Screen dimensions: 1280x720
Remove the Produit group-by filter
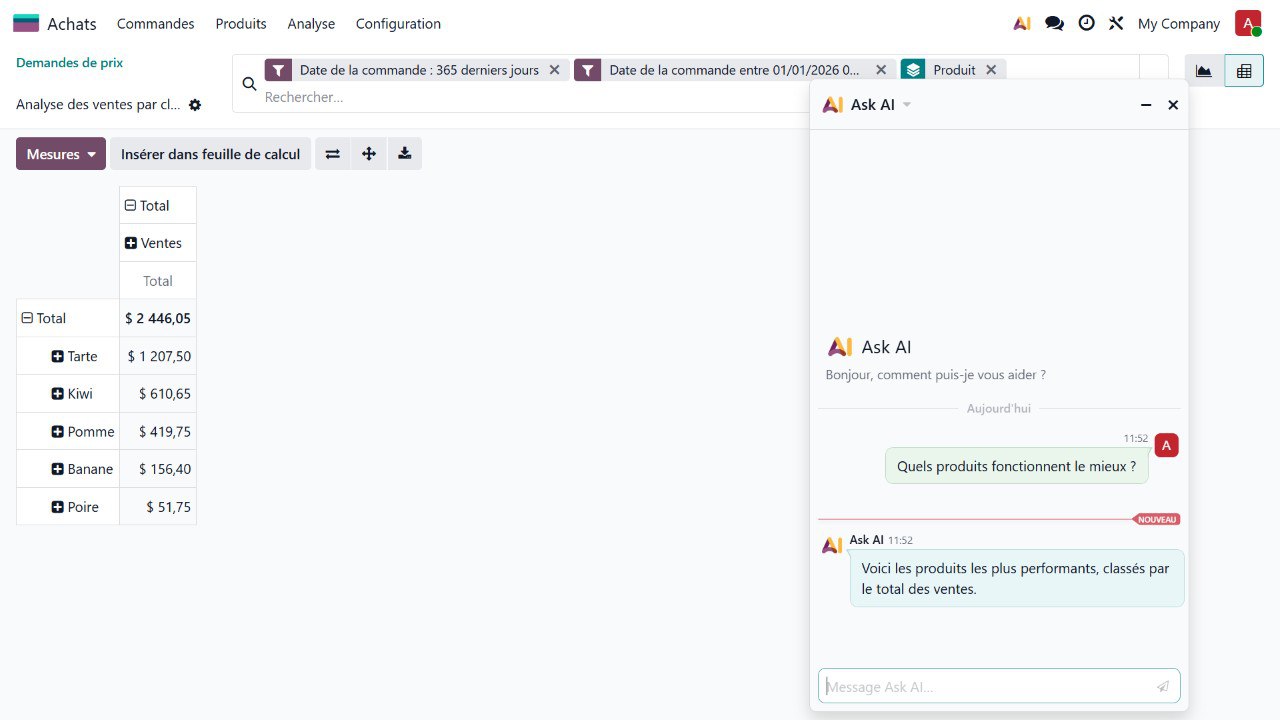pyautogui.click(x=991, y=70)
